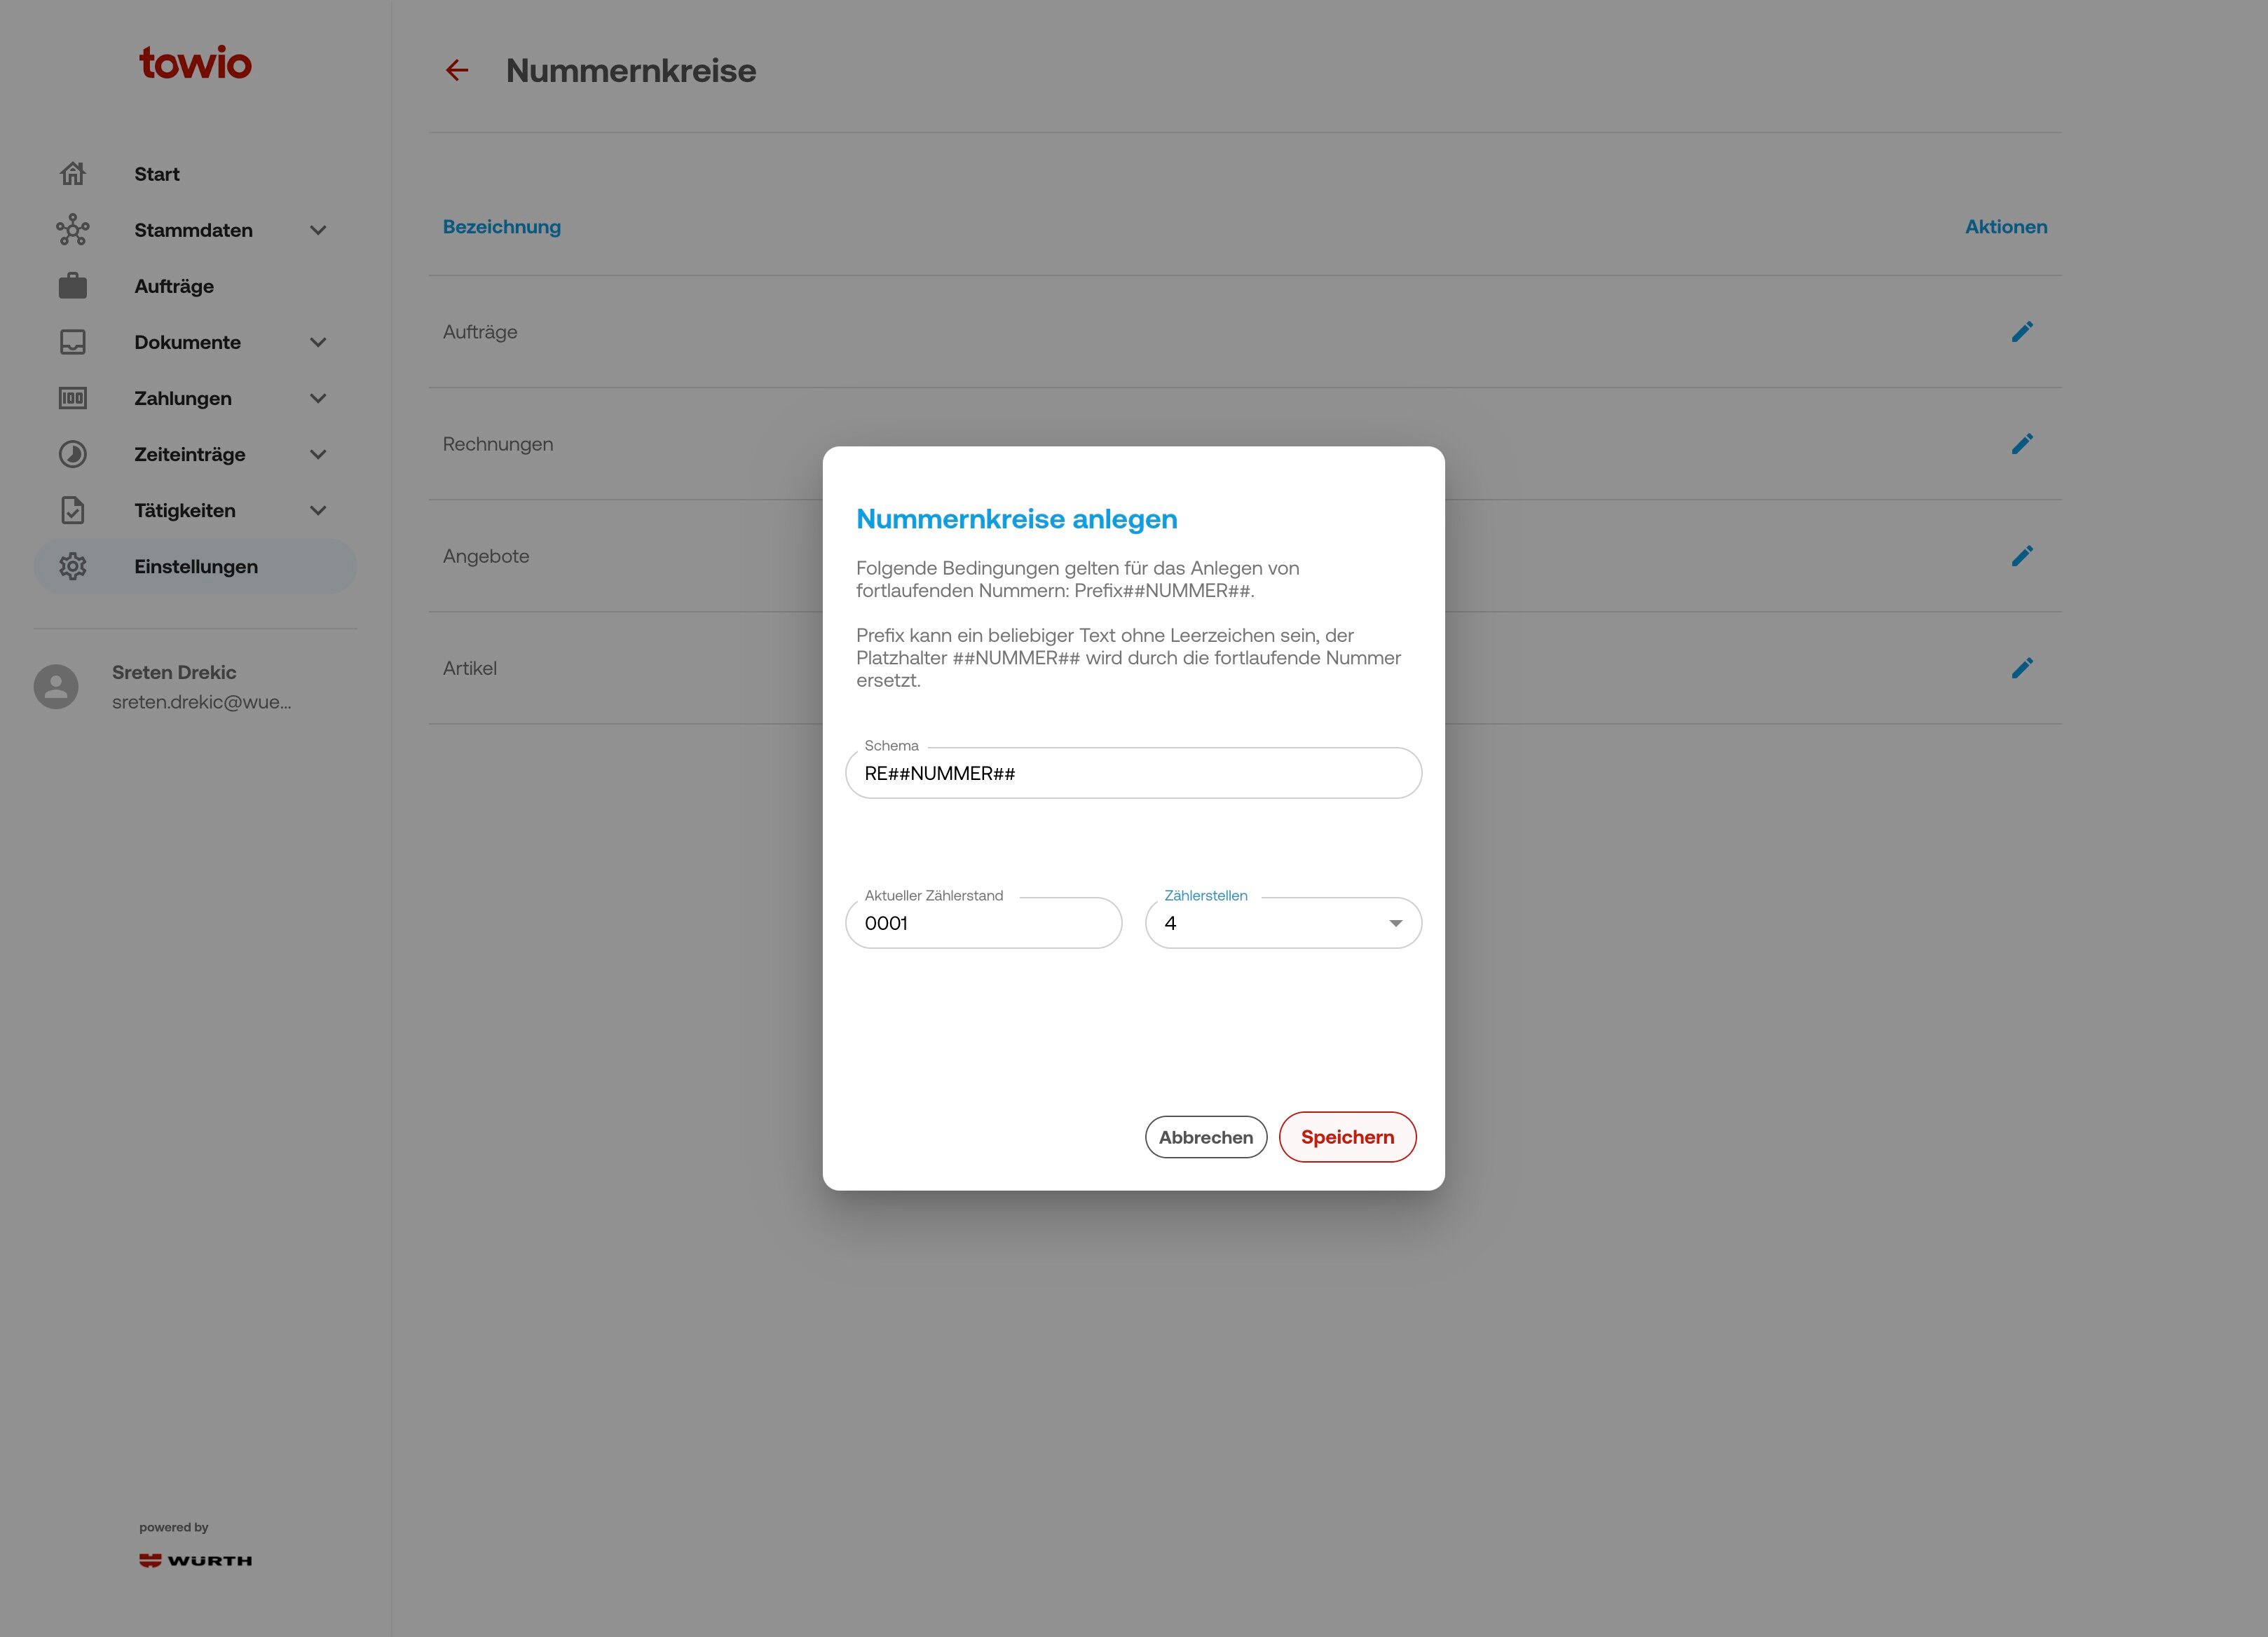Select the Artikel table row label
The height and width of the screenshot is (1637, 2268).
(x=470, y=668)
